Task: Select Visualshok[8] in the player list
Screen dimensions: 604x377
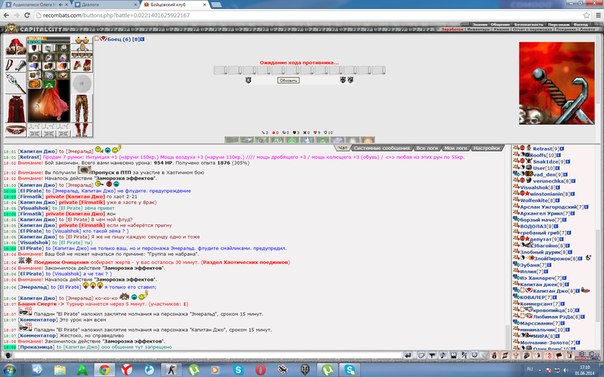Action: click(537, 187)
